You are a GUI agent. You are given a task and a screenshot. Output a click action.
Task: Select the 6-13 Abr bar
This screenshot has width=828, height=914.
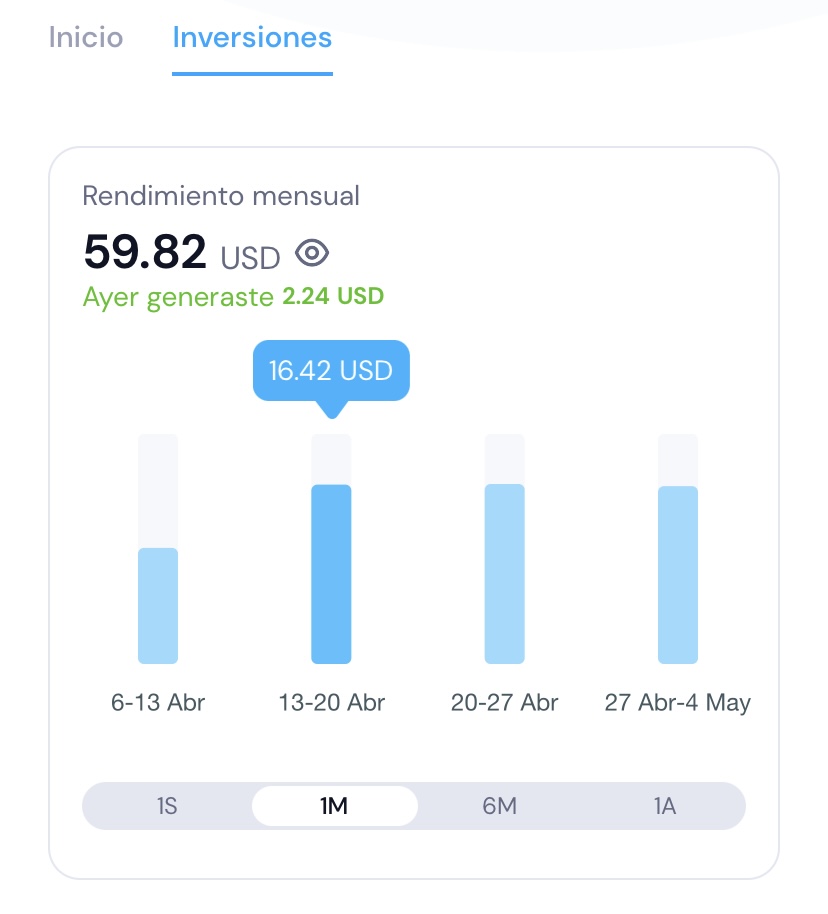click(158, 606)
